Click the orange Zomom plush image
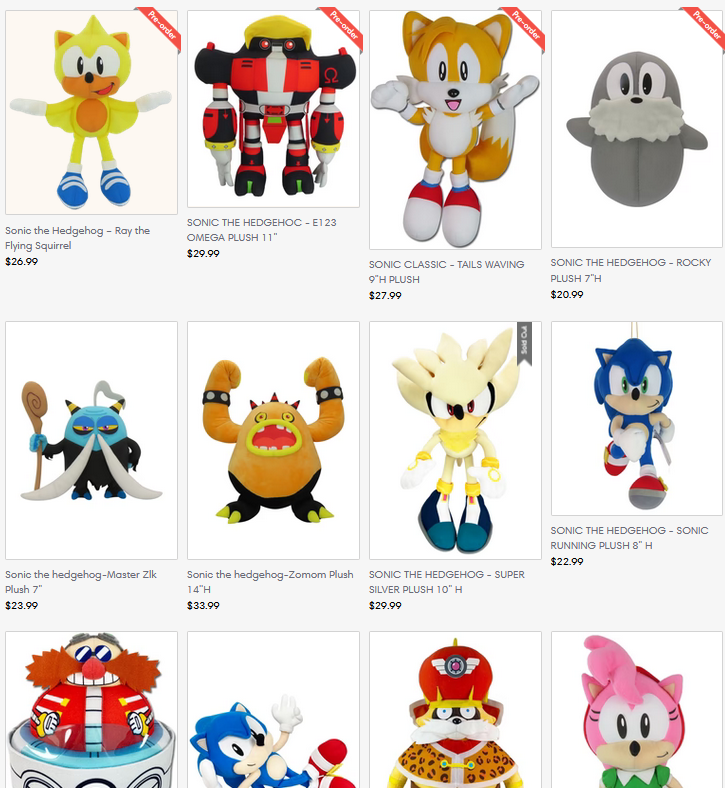 273,440
